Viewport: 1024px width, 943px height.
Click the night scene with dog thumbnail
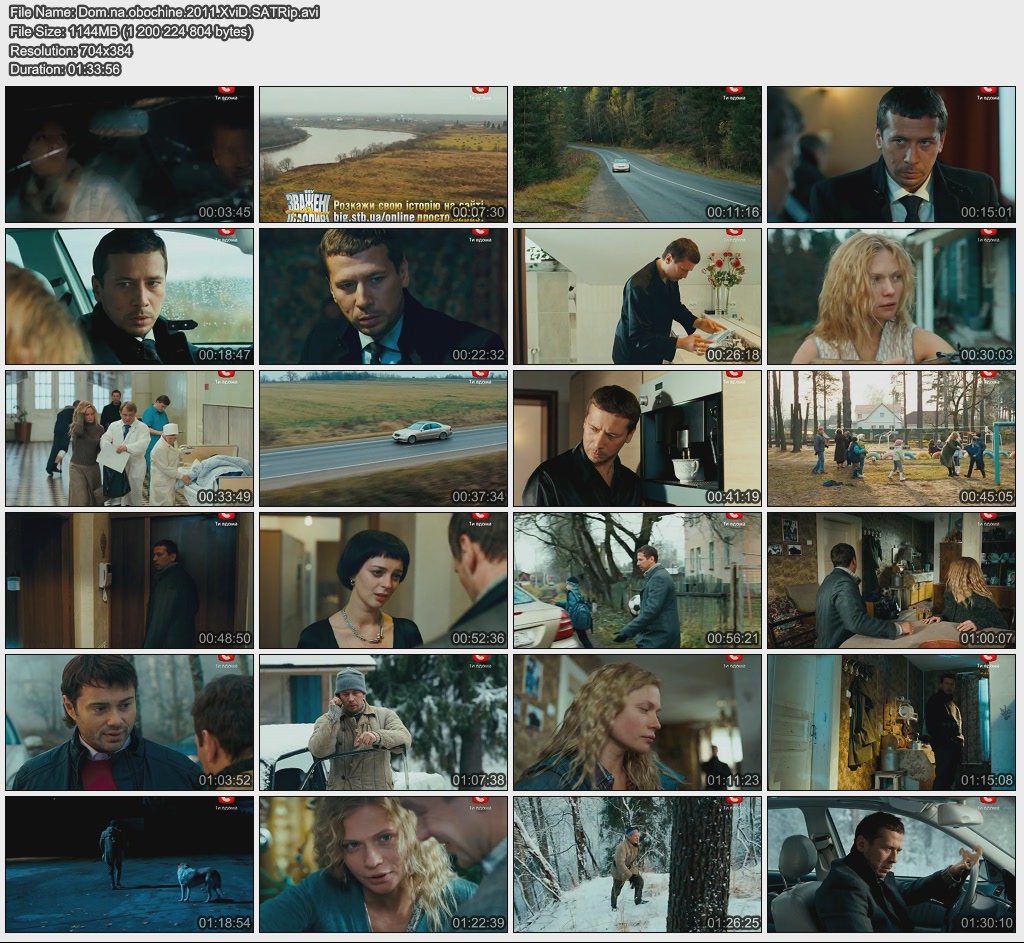[130, 865]
